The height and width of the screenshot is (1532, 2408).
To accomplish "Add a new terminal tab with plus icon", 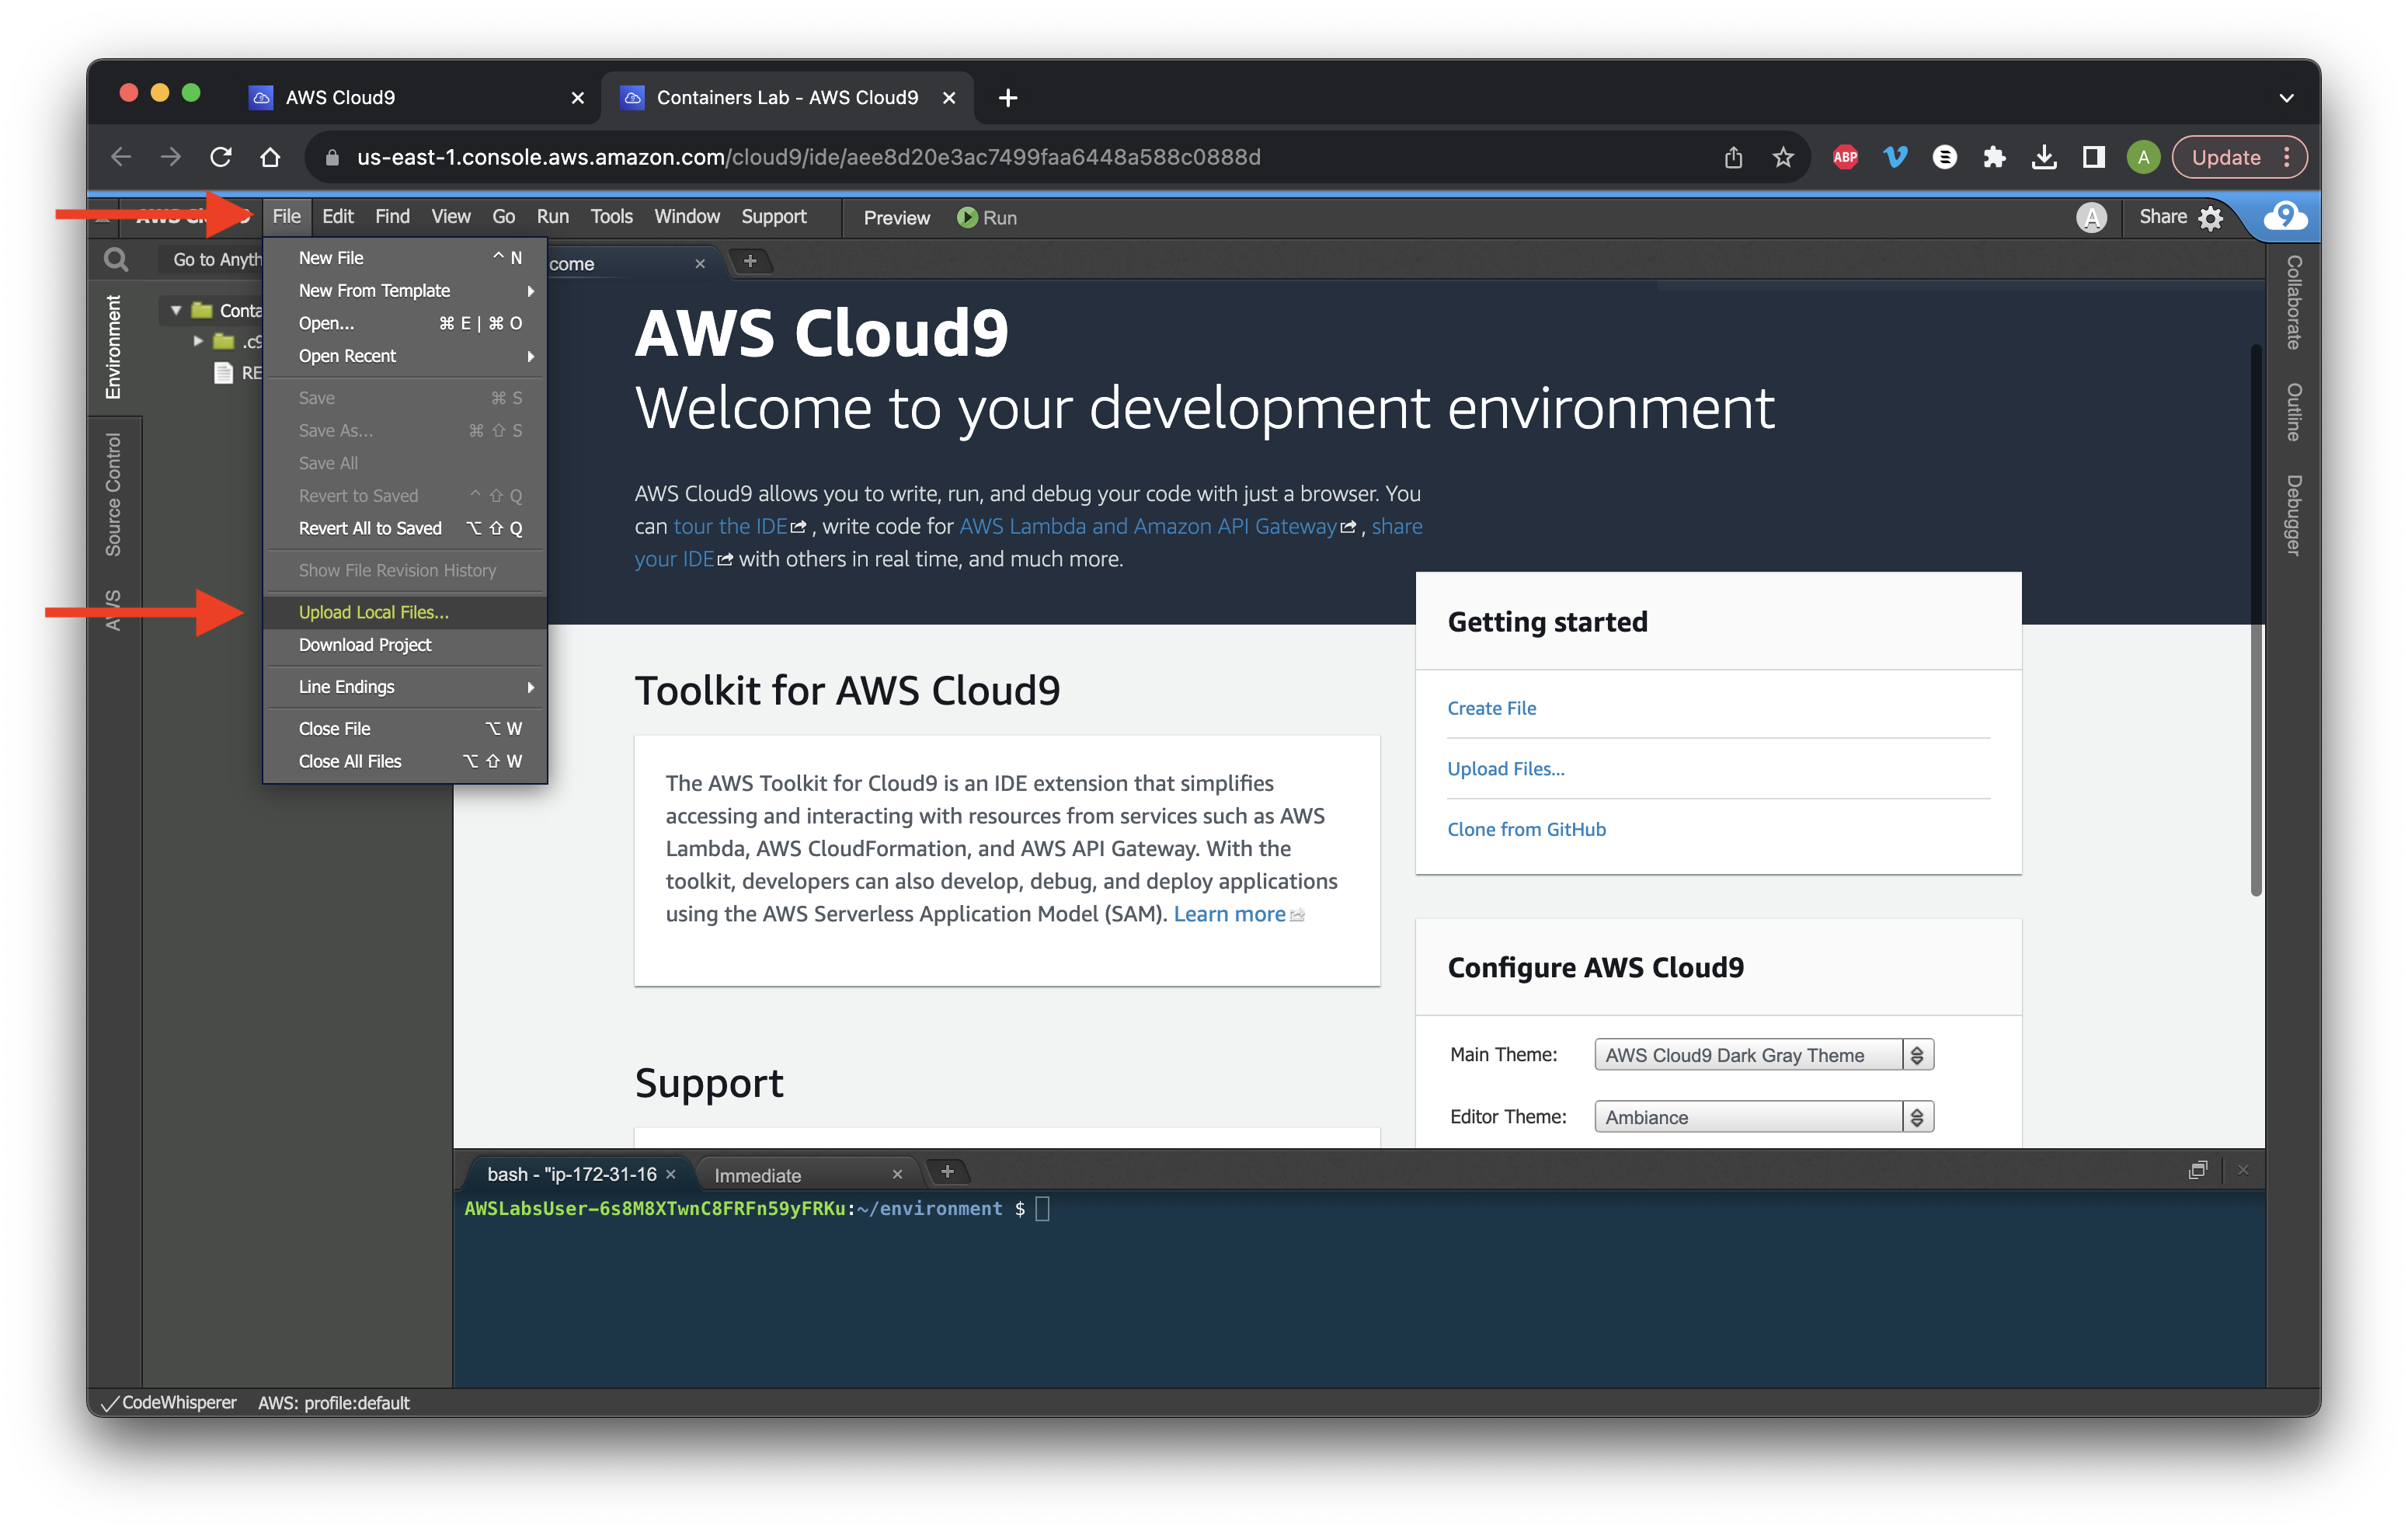I will [947, 1171].
